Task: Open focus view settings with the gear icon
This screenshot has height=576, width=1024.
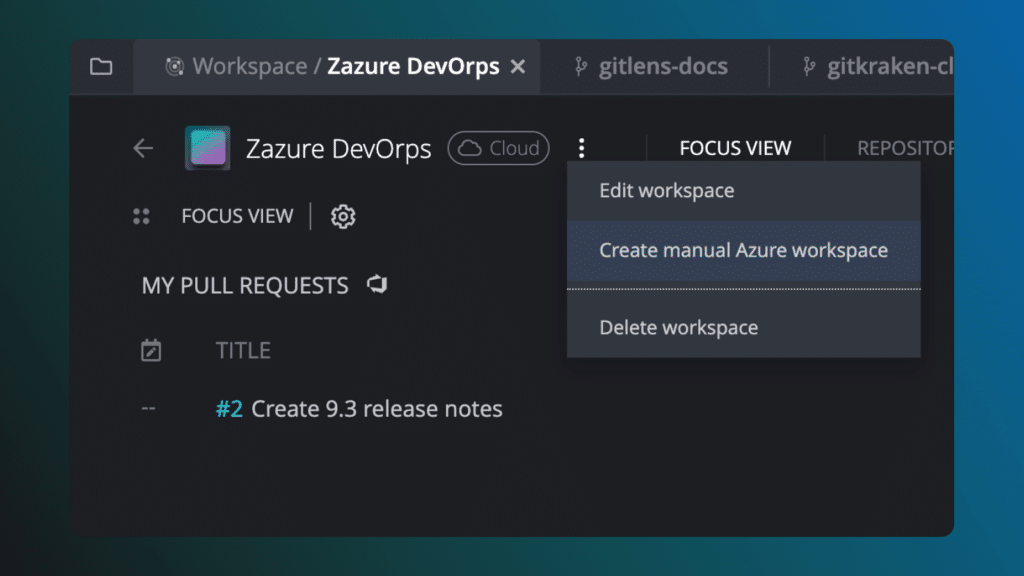Action: (x=343, y=216)
